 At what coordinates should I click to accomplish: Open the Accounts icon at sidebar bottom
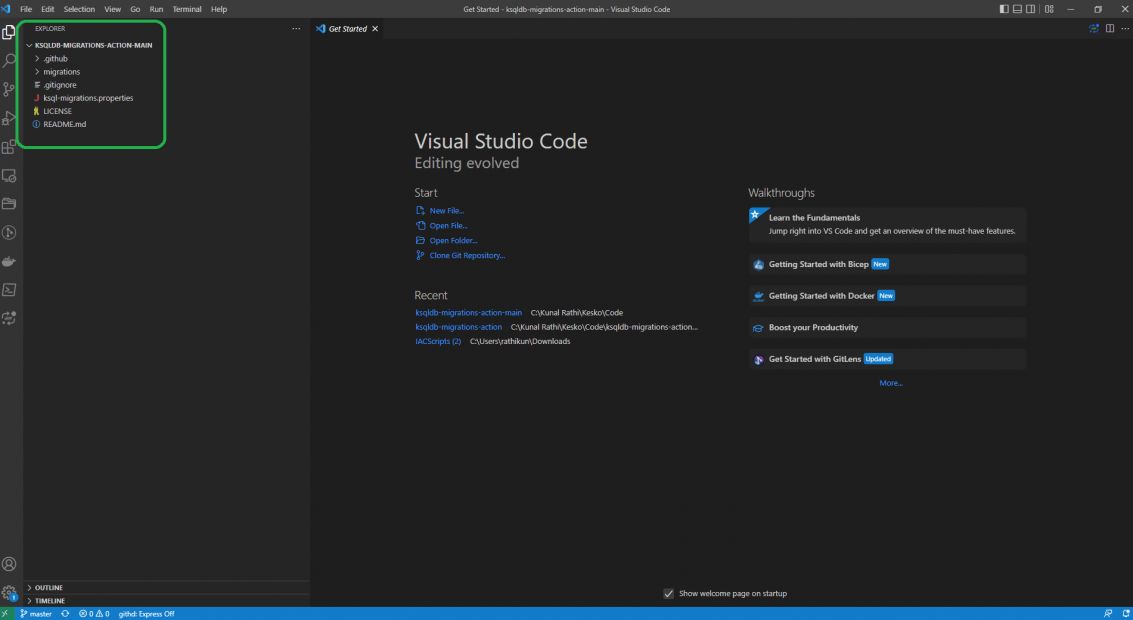point(10,563)
